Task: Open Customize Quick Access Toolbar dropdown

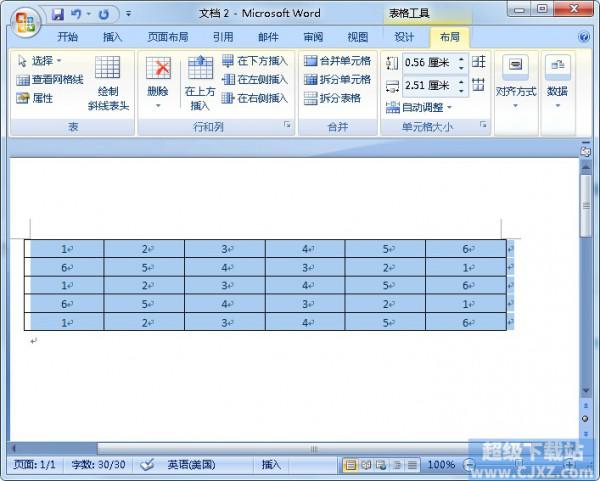Action: click(129, 14)
